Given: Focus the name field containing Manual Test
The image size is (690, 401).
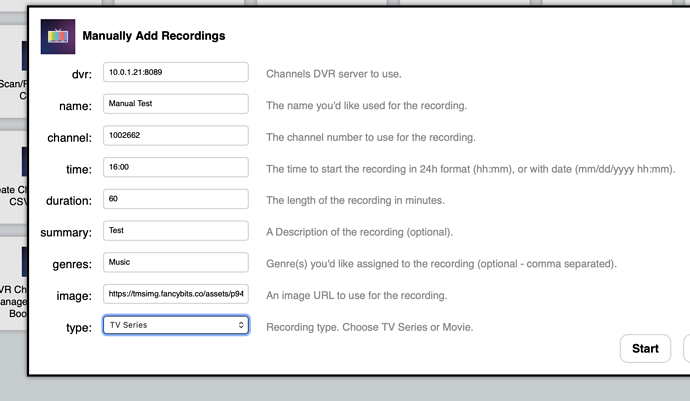Looking at the screenshot, I should (175, 104).
